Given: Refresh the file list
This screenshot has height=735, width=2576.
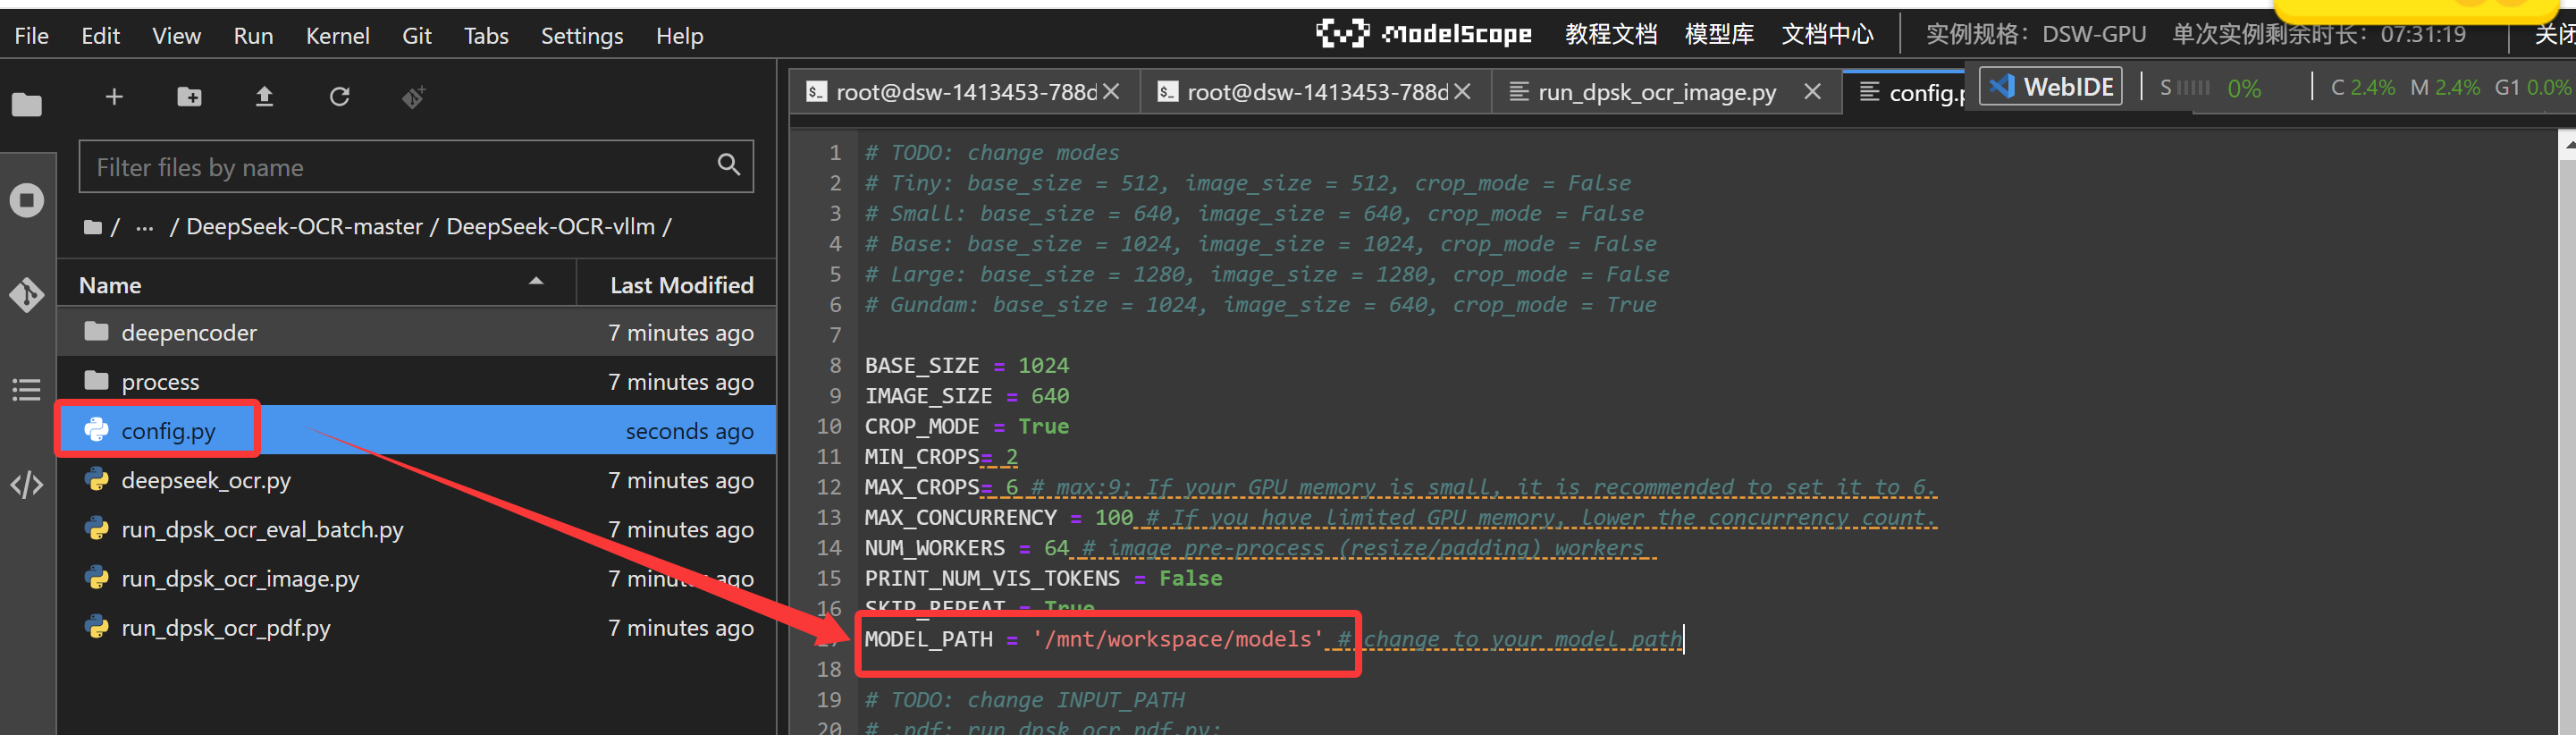Looking at the screenshot, I should point(340,97).
